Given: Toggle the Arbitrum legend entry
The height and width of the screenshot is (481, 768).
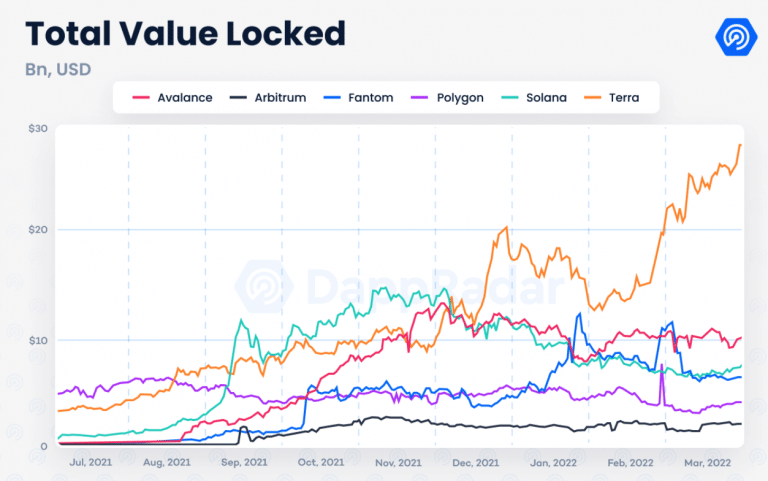Looking at the screenshot, I should pos(268,98).
